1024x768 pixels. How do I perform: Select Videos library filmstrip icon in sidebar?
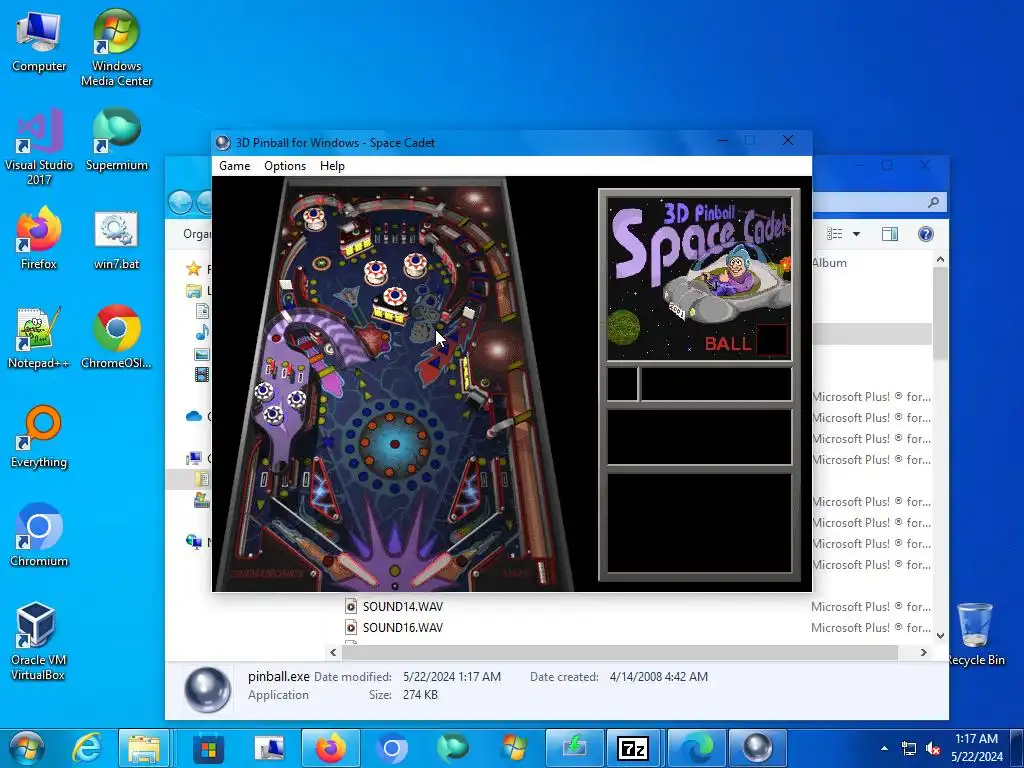[x=202, y=374]
